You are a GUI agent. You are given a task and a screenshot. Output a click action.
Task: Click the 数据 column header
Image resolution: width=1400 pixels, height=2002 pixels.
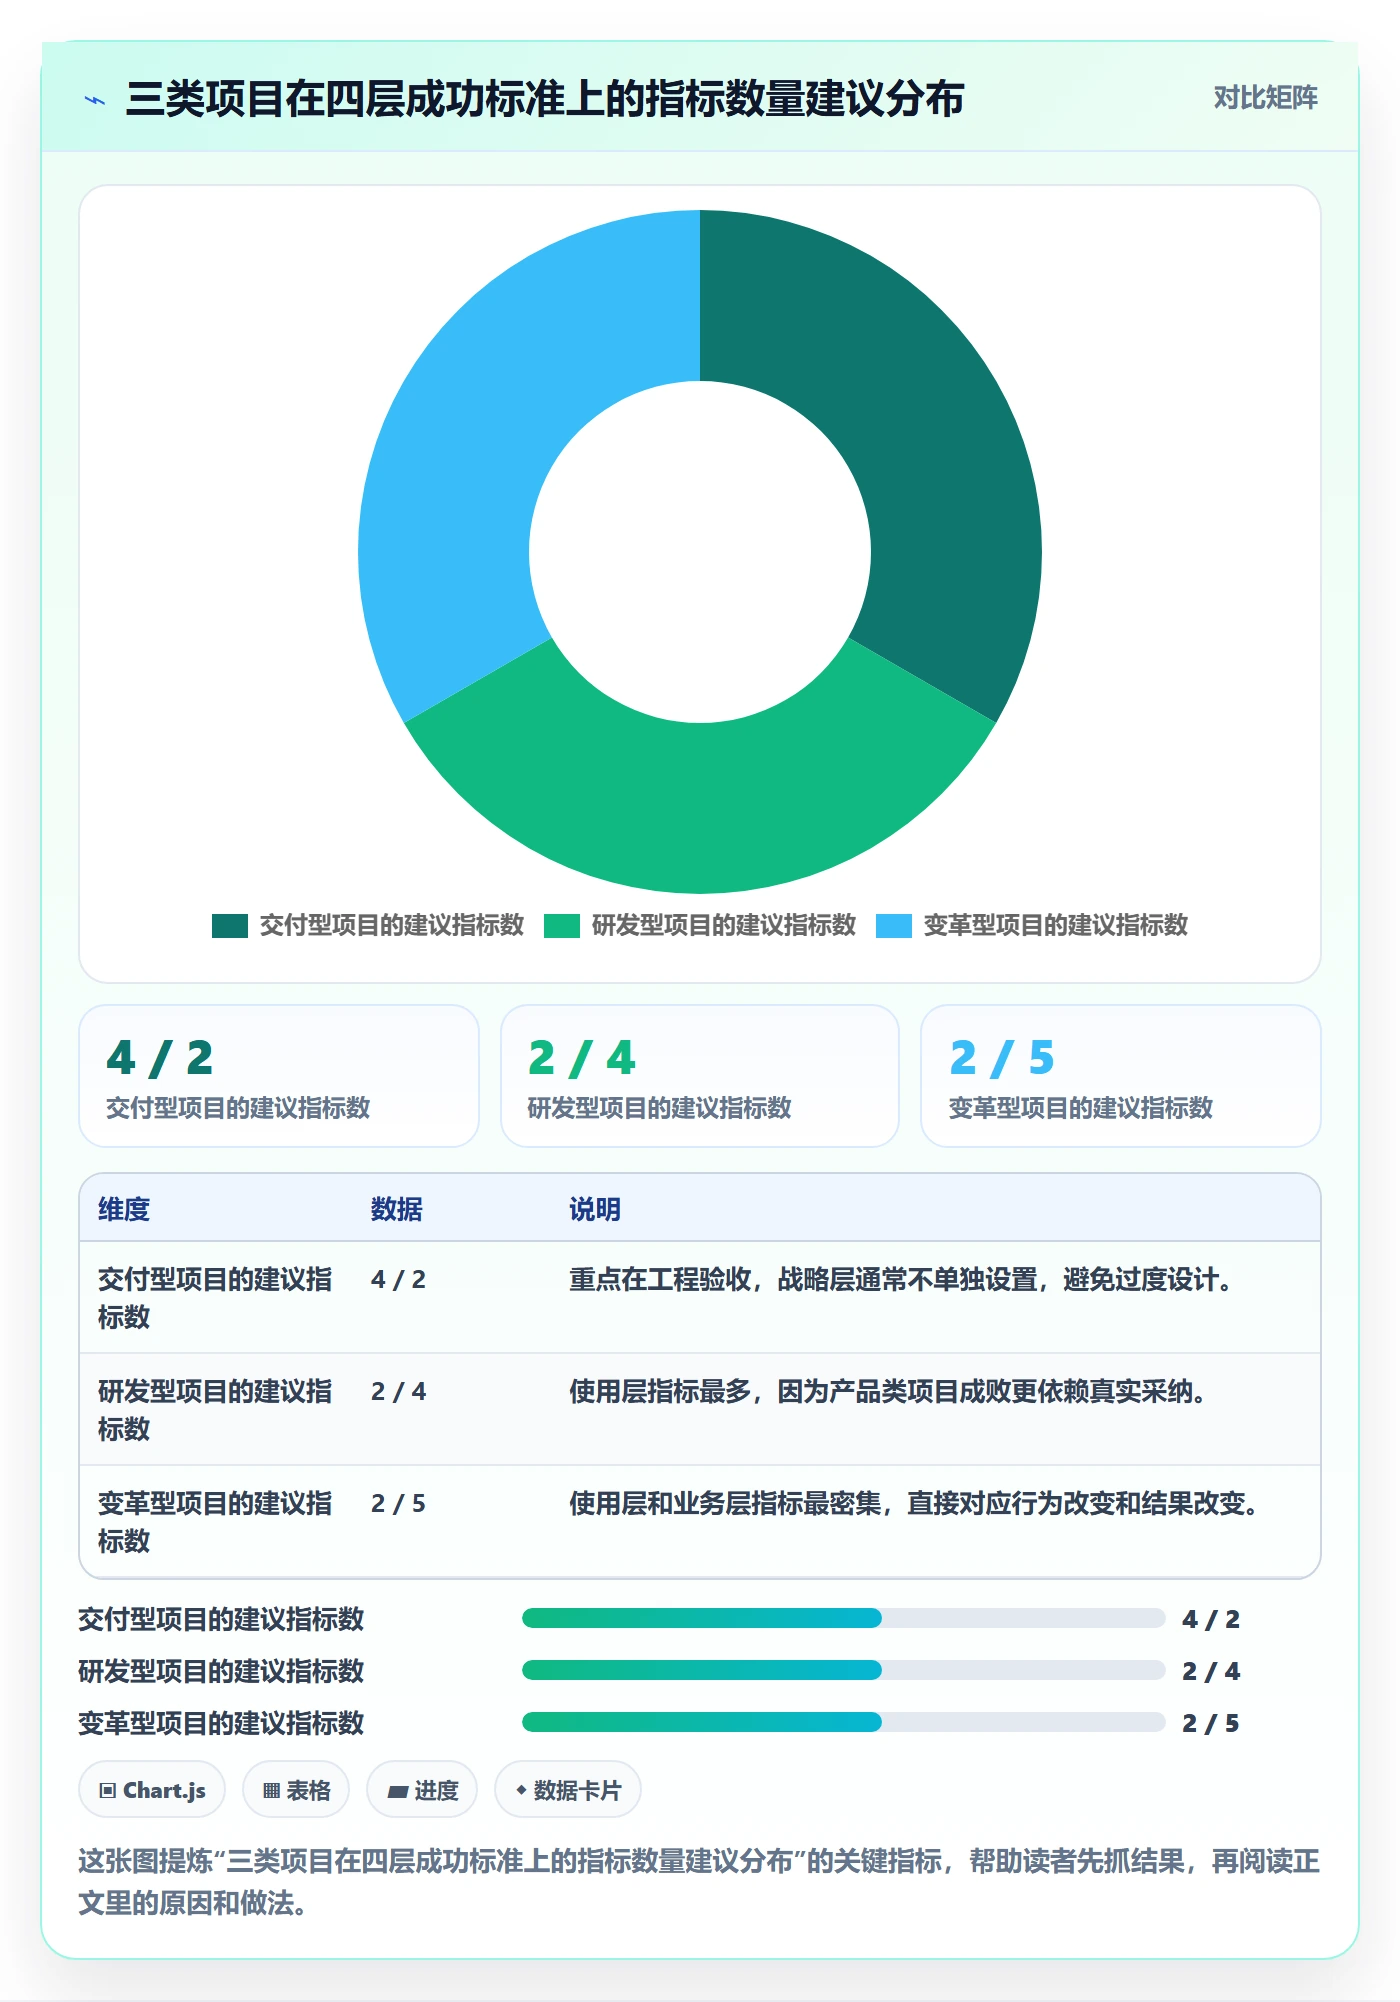(x=396, y=1209)
